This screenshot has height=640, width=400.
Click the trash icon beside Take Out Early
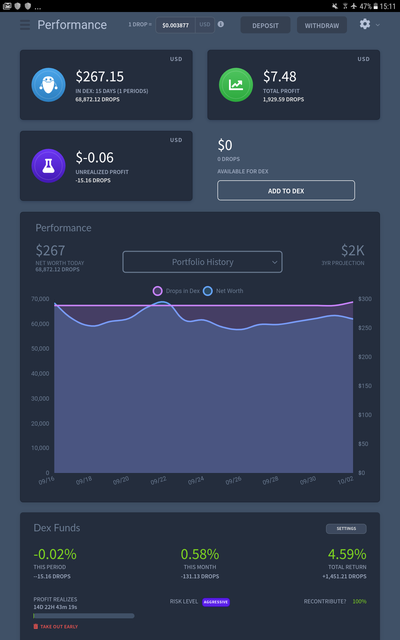tap(36, 627)
